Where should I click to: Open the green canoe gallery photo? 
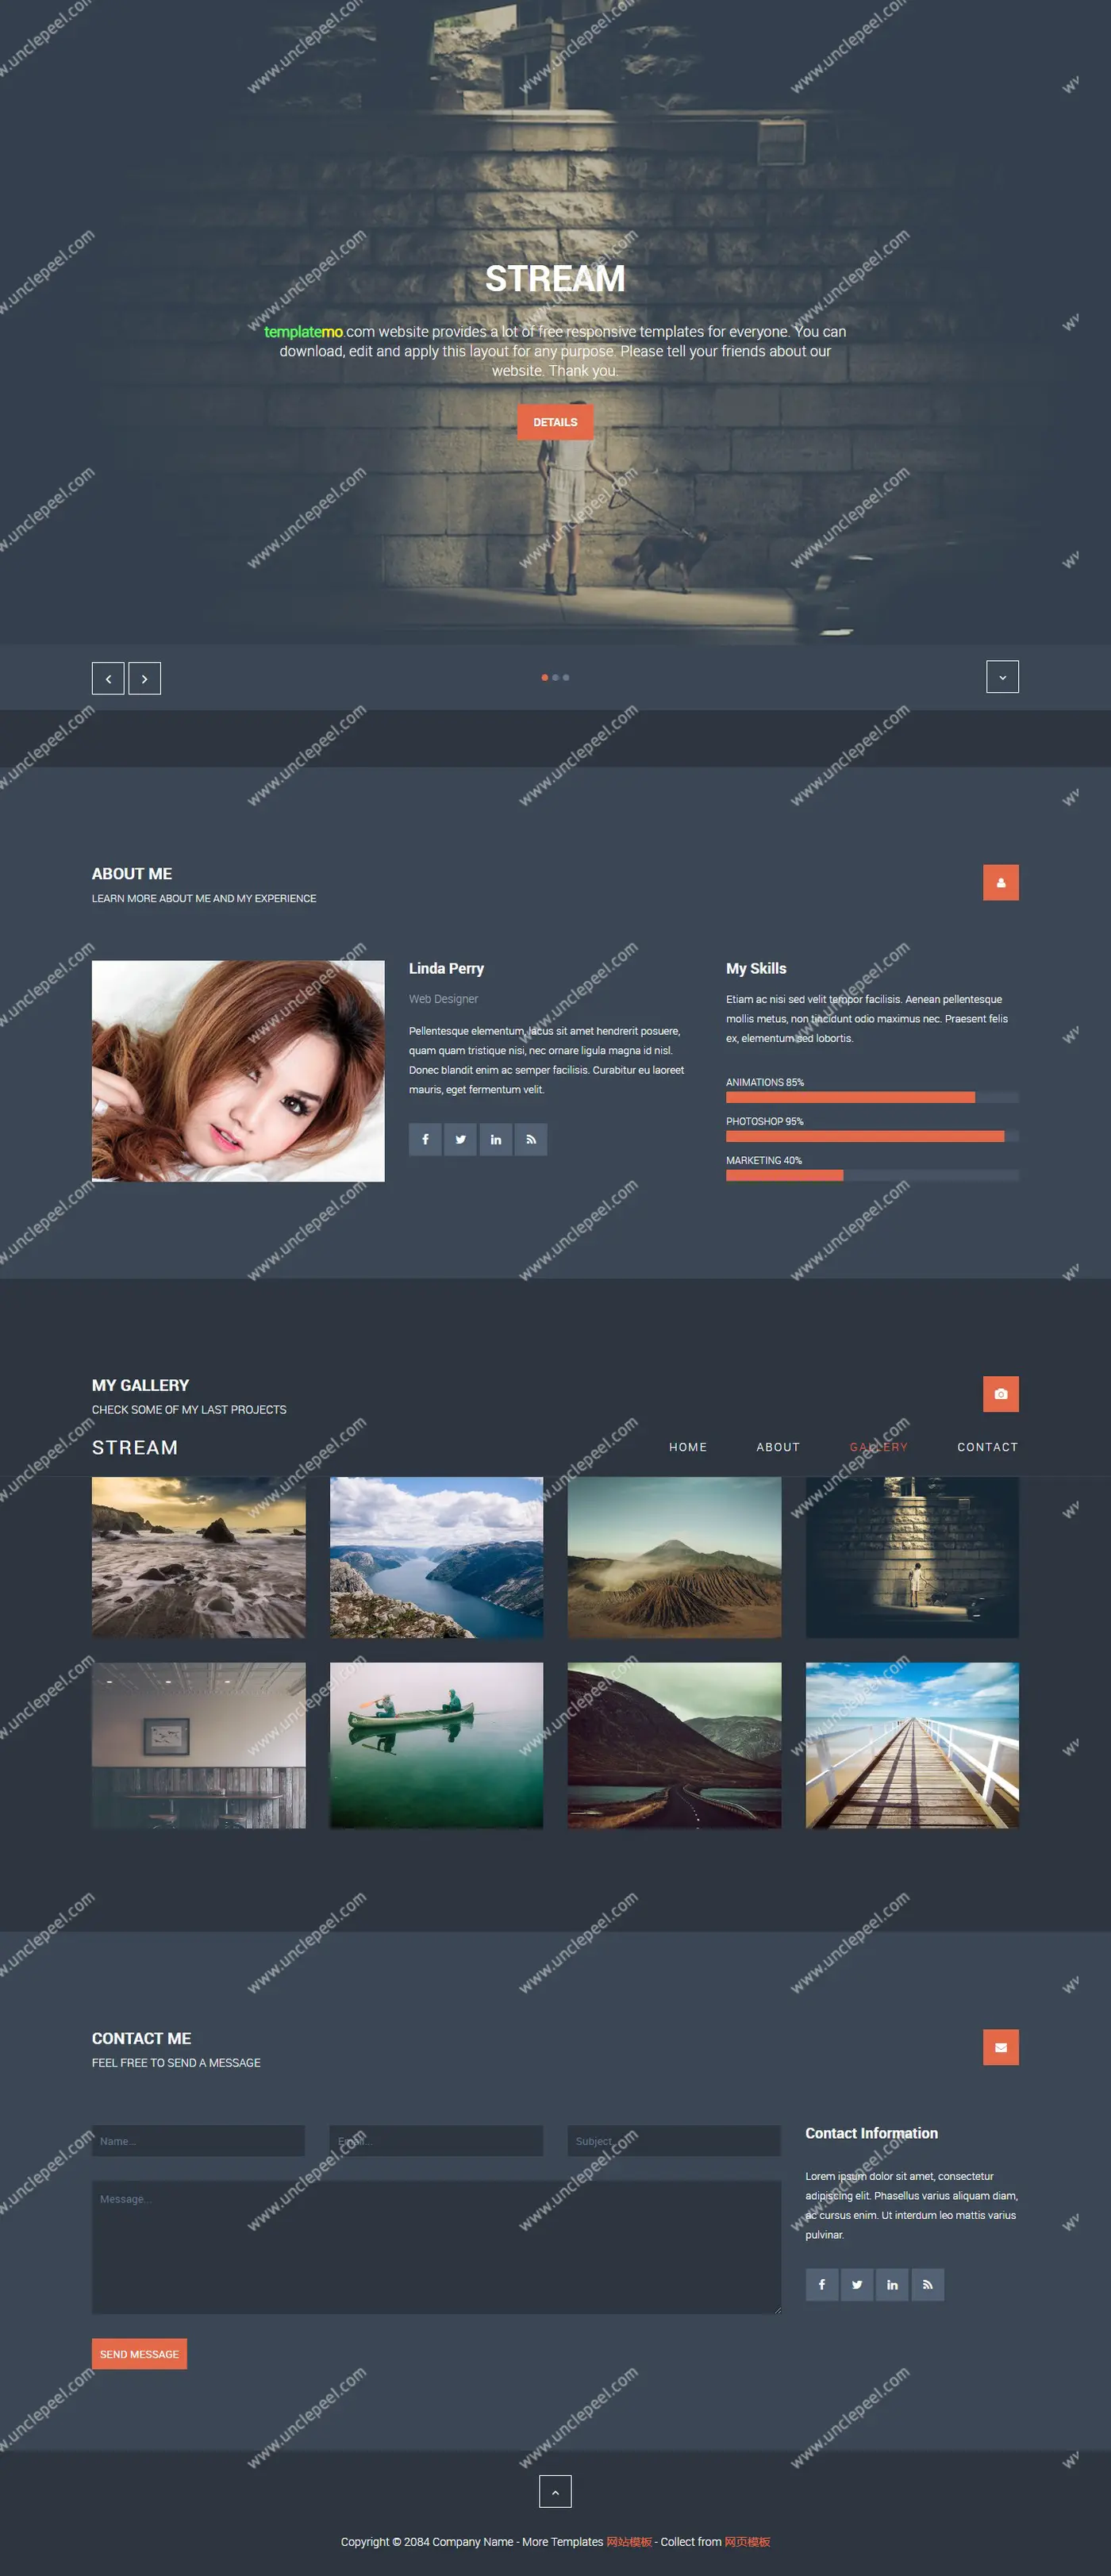pyautogui.click(x=437, y=1745)
